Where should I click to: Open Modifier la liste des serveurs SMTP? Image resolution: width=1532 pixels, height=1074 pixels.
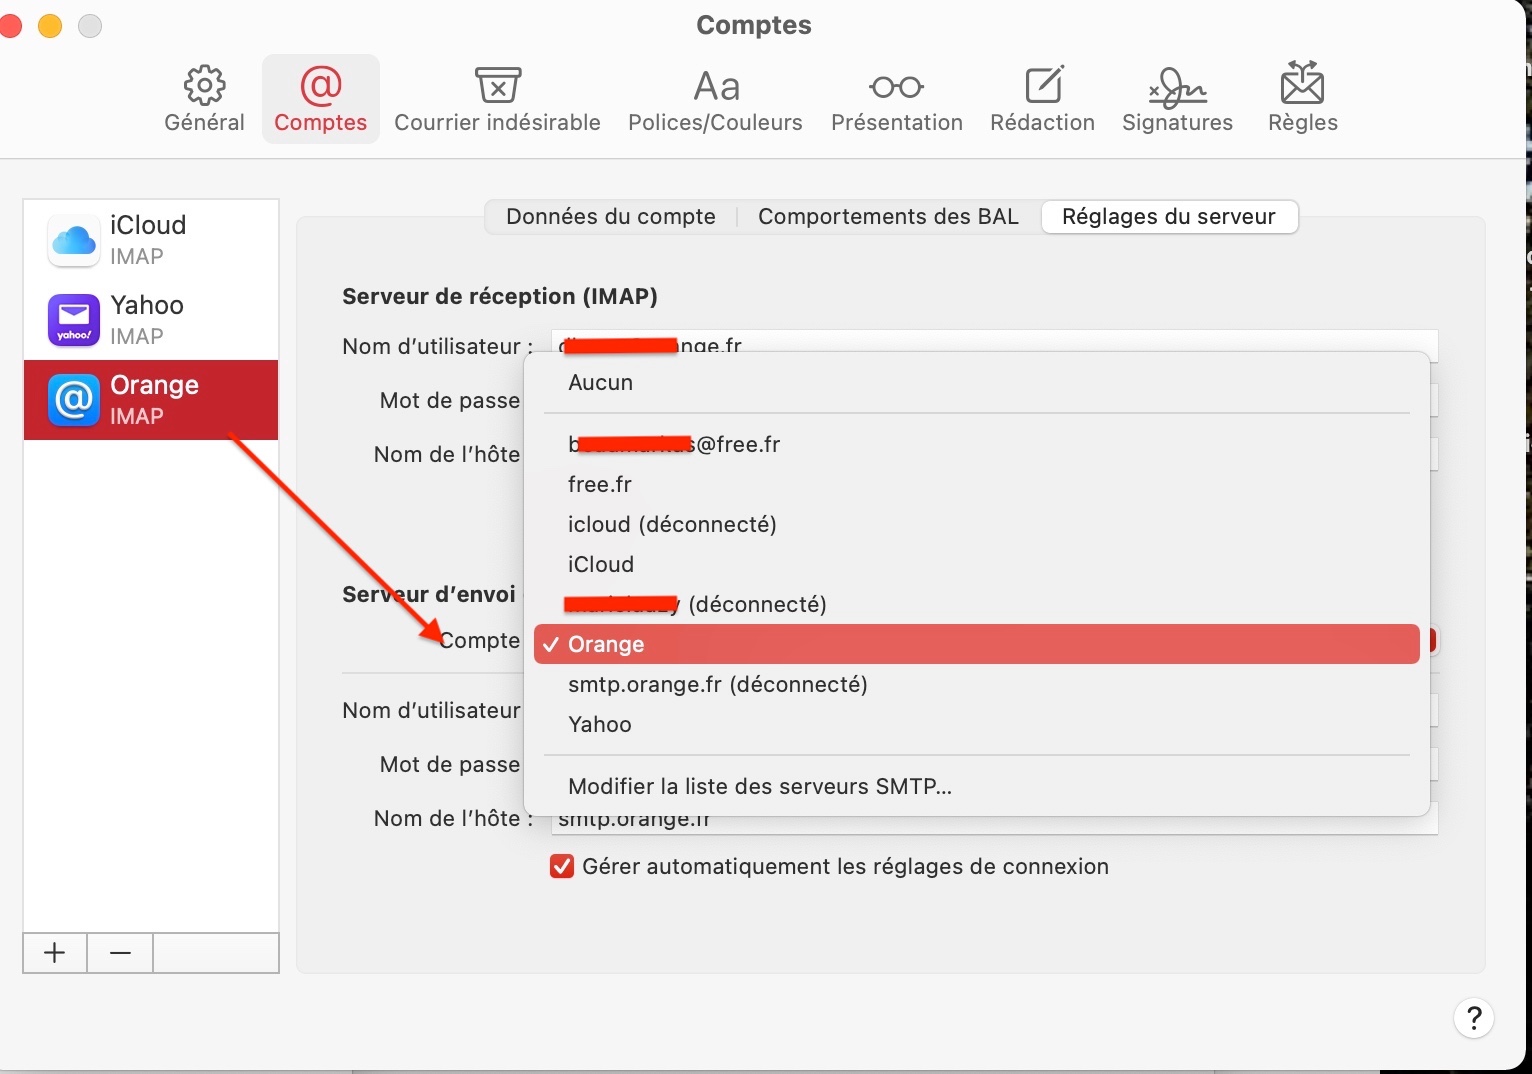(x=977, y=786)
